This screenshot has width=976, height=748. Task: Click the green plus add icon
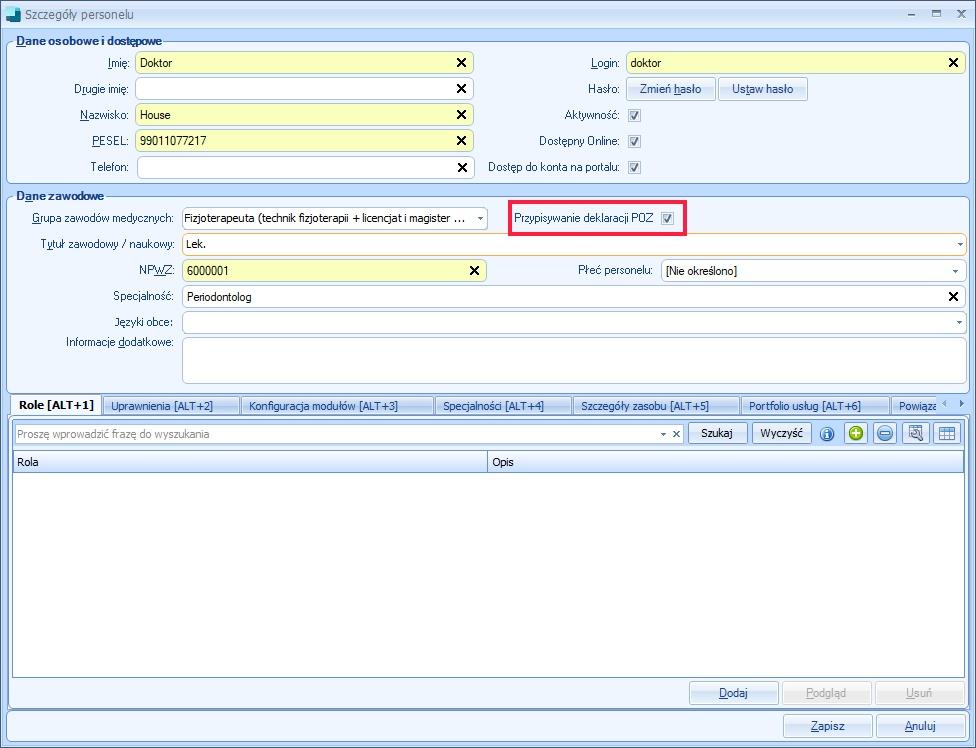856,433
